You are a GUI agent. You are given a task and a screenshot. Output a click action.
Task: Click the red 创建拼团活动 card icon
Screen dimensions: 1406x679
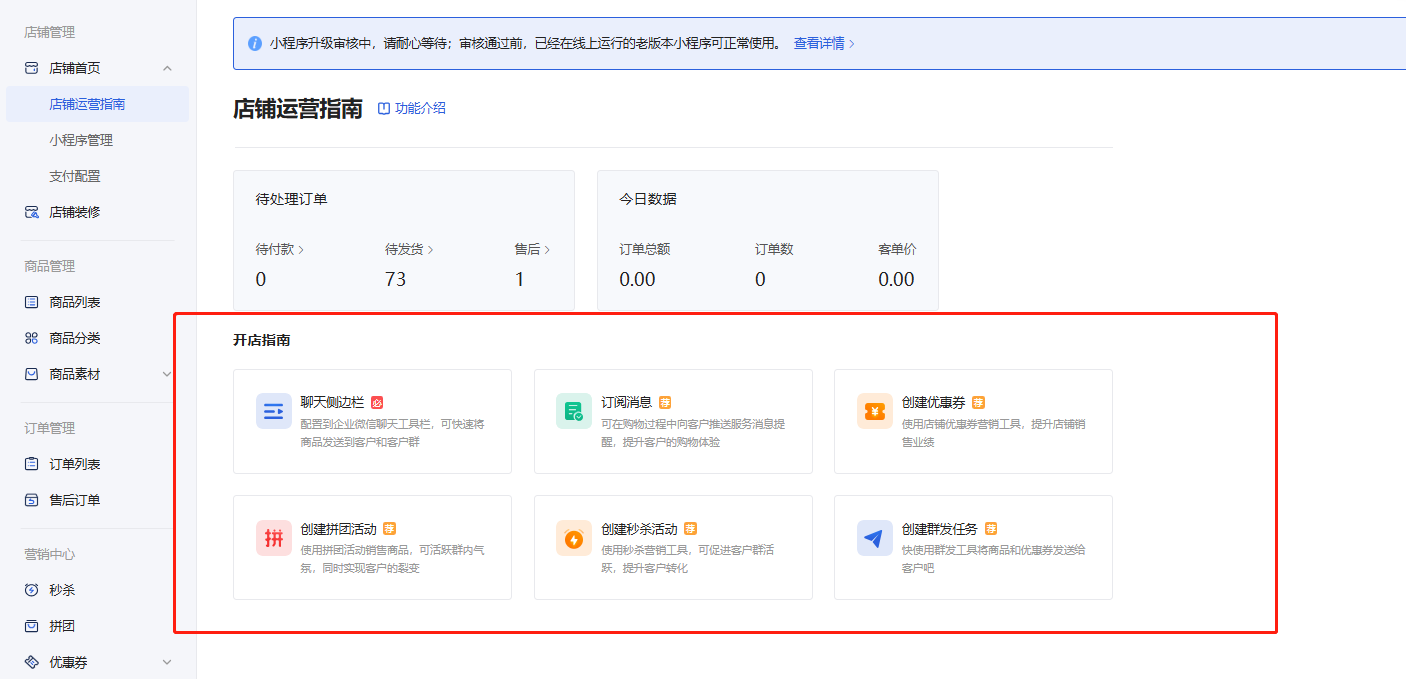click(x=274, y=538)
